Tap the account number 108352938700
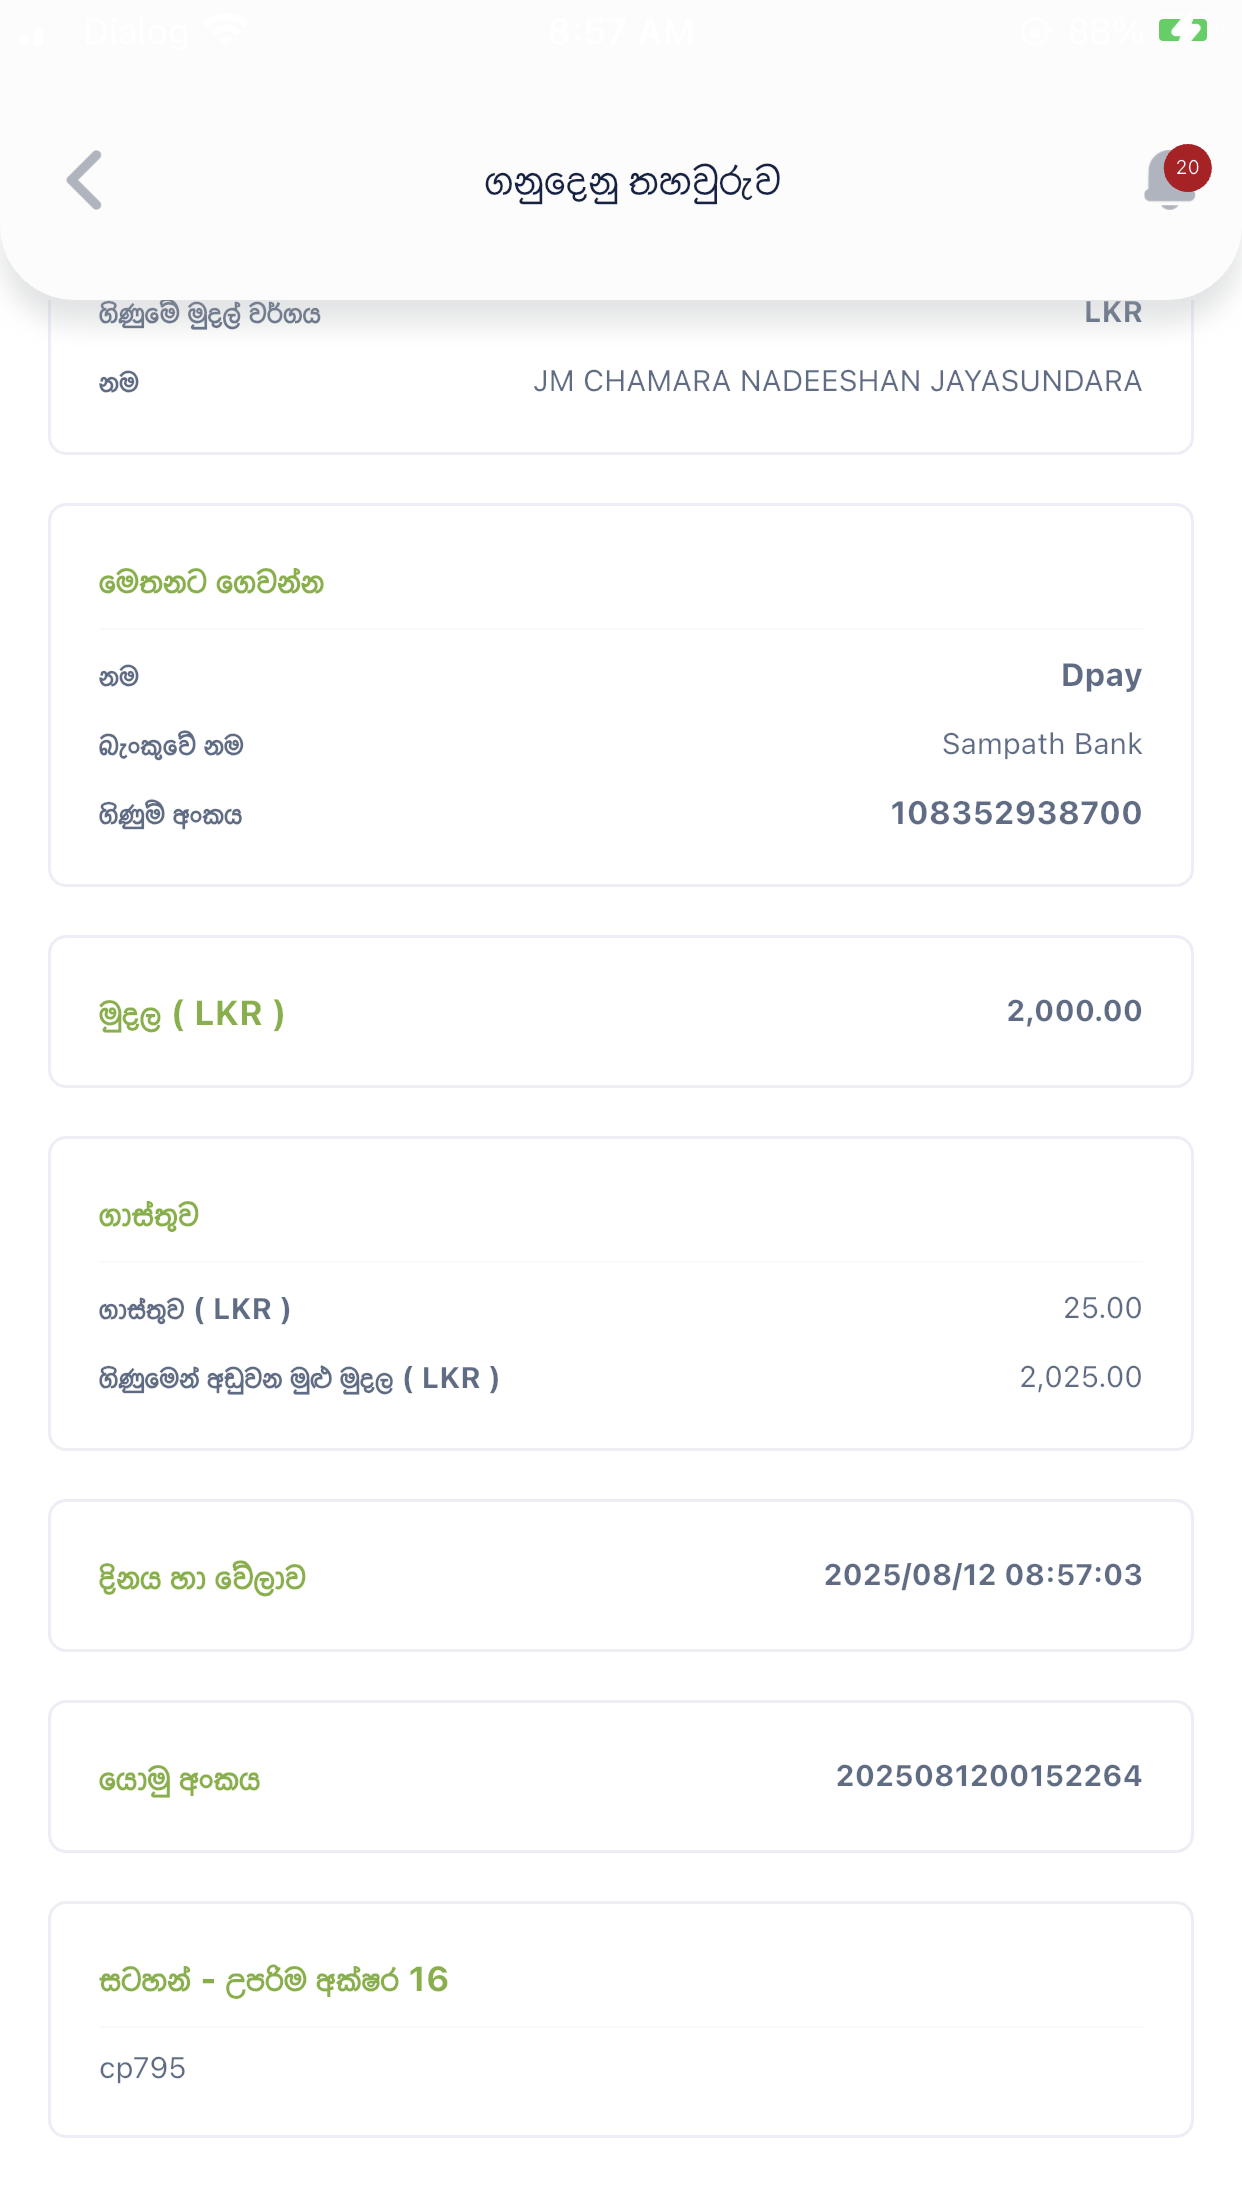The image size is (1242, 2208). (x=1016, y=813)
